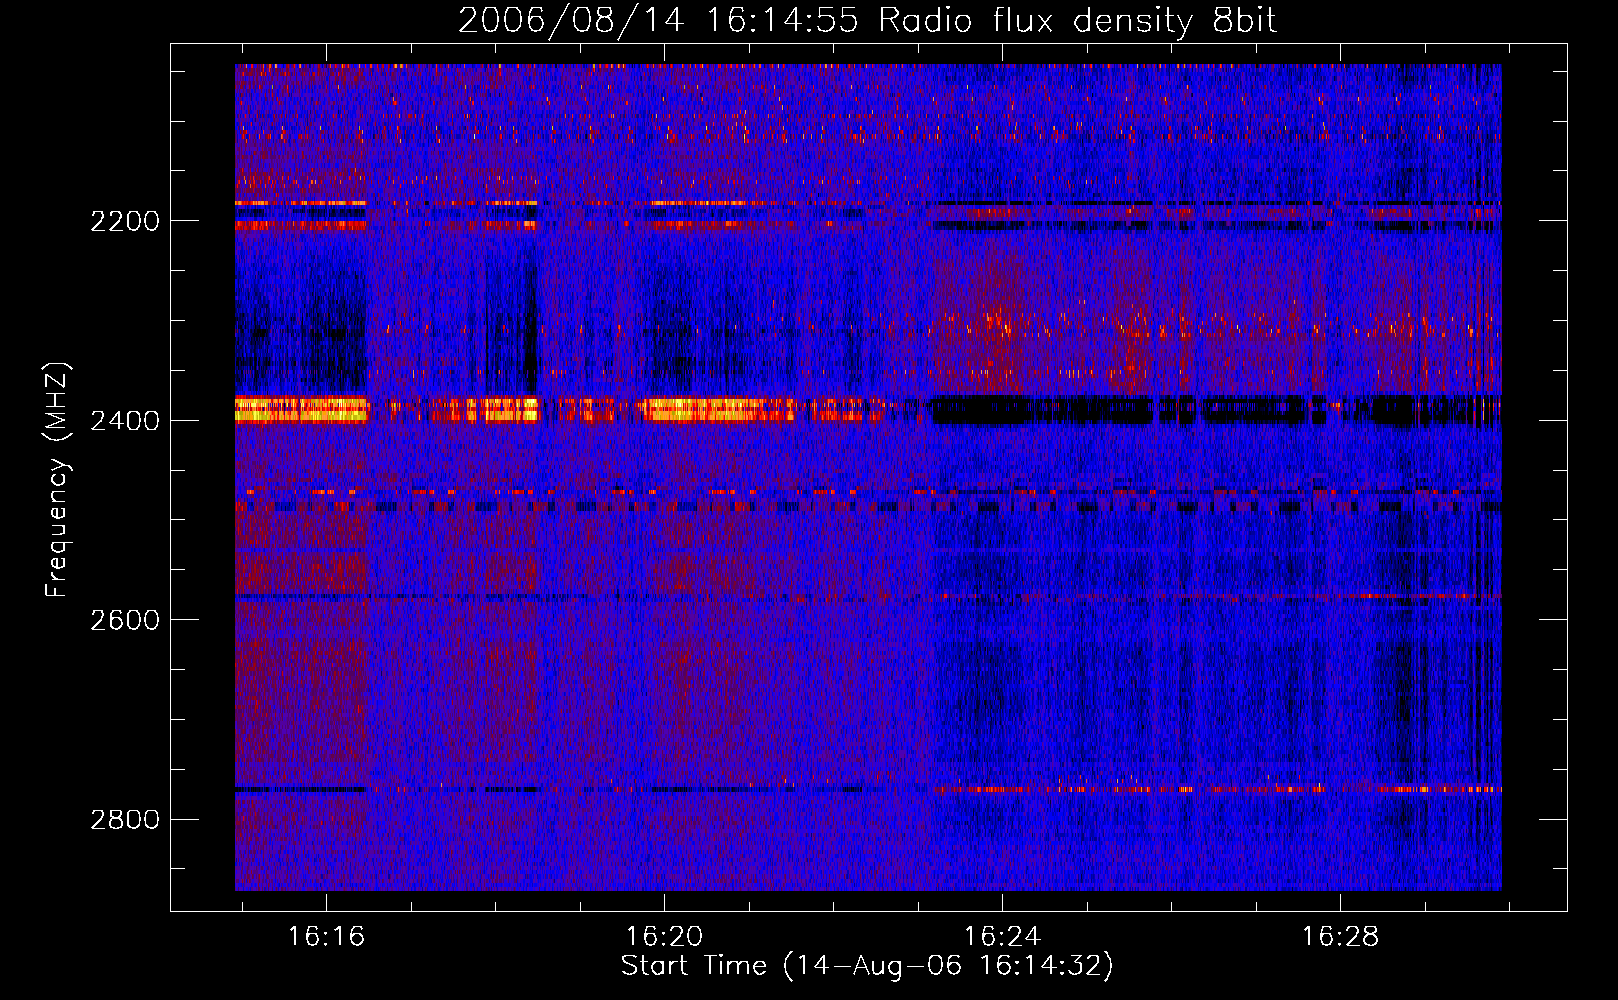
Task: Click the 16:28 time tick label
Action: 1340,937
